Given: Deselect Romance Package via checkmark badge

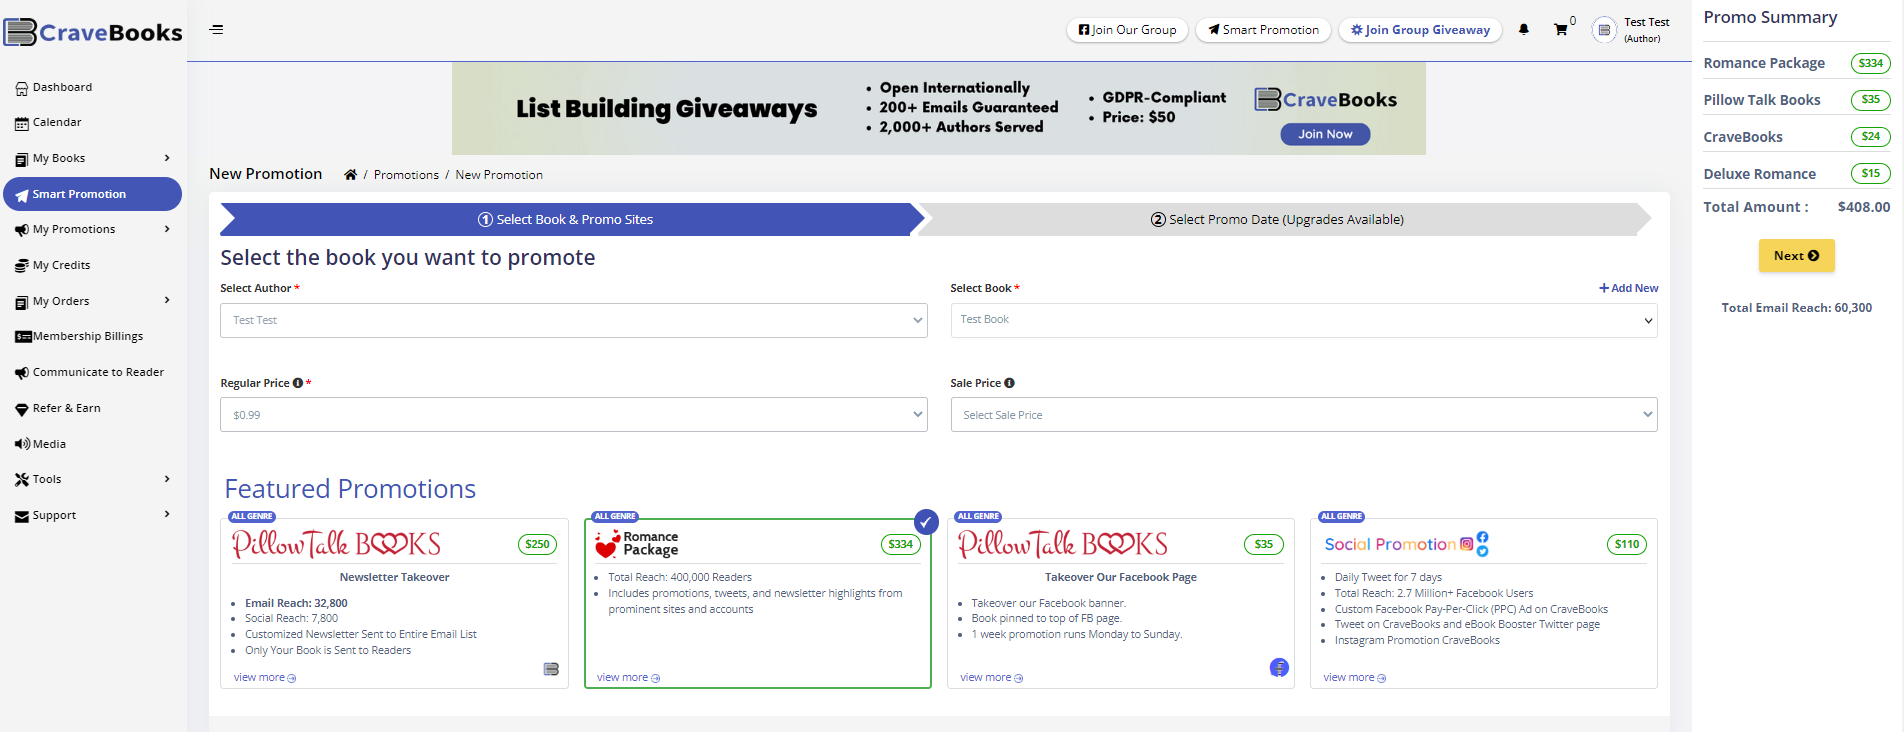Looking at the screenshot, I should click(x=926, y=521).
